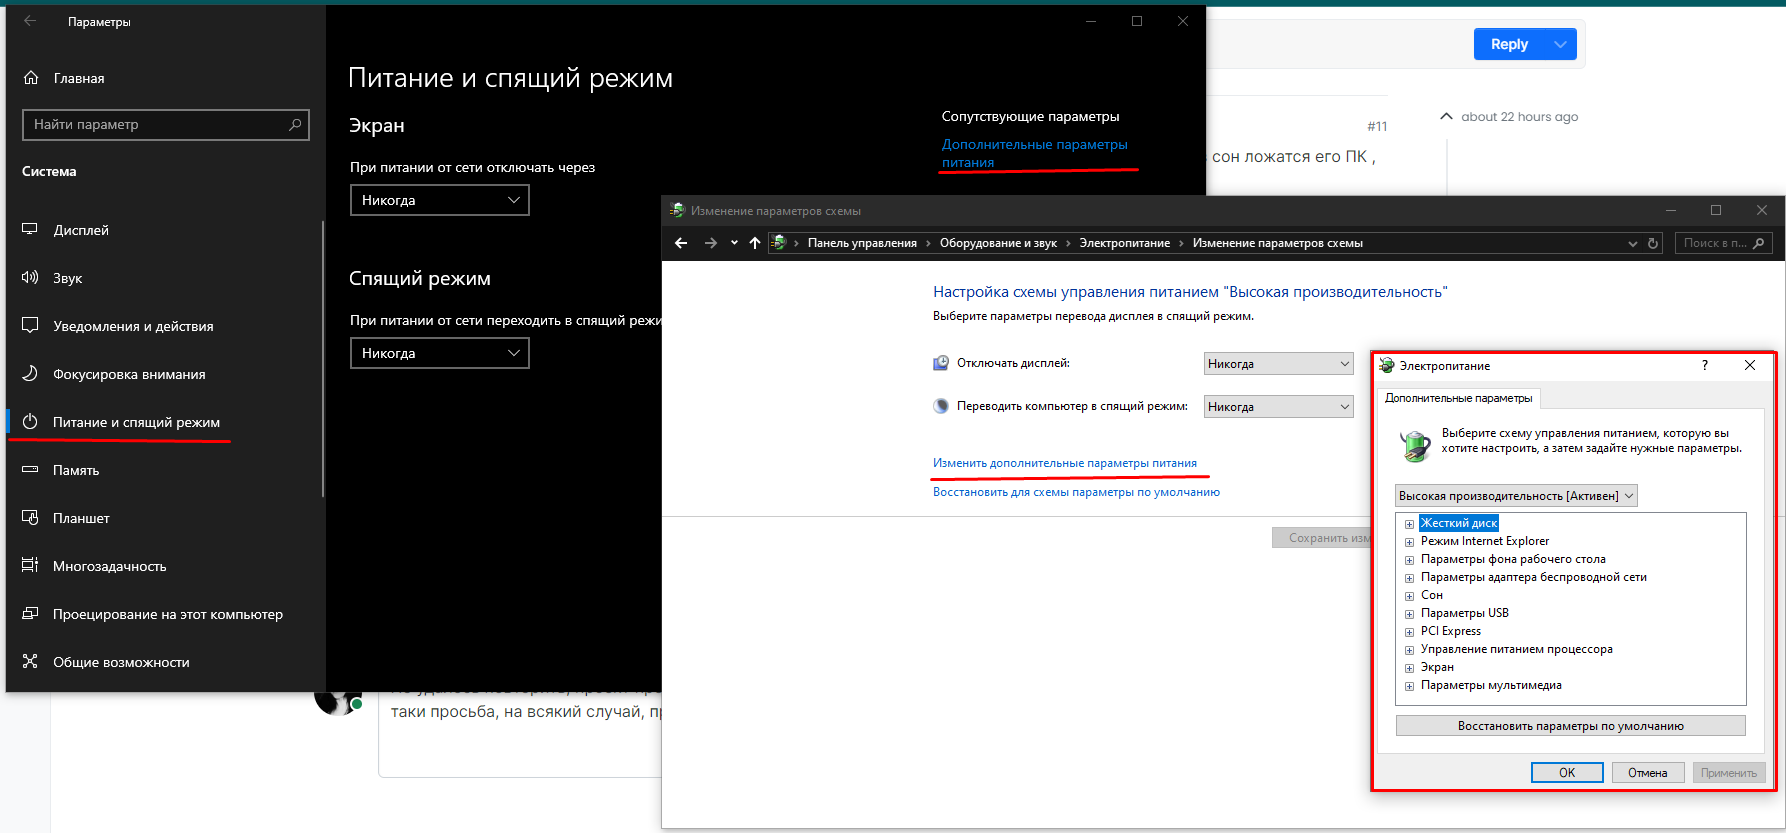1786x833 pixels.
Task: Click the help question mark in Электропитание dialog
Action: tap(1705, 365)
